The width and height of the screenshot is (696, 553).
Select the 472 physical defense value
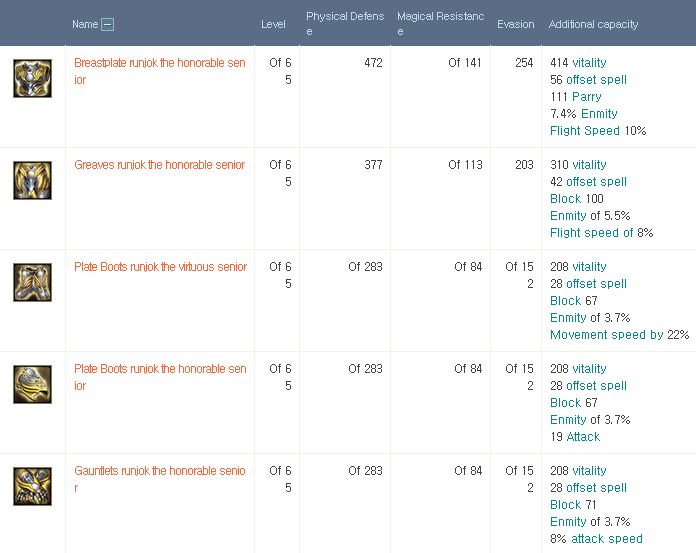[x=373, y=63]
